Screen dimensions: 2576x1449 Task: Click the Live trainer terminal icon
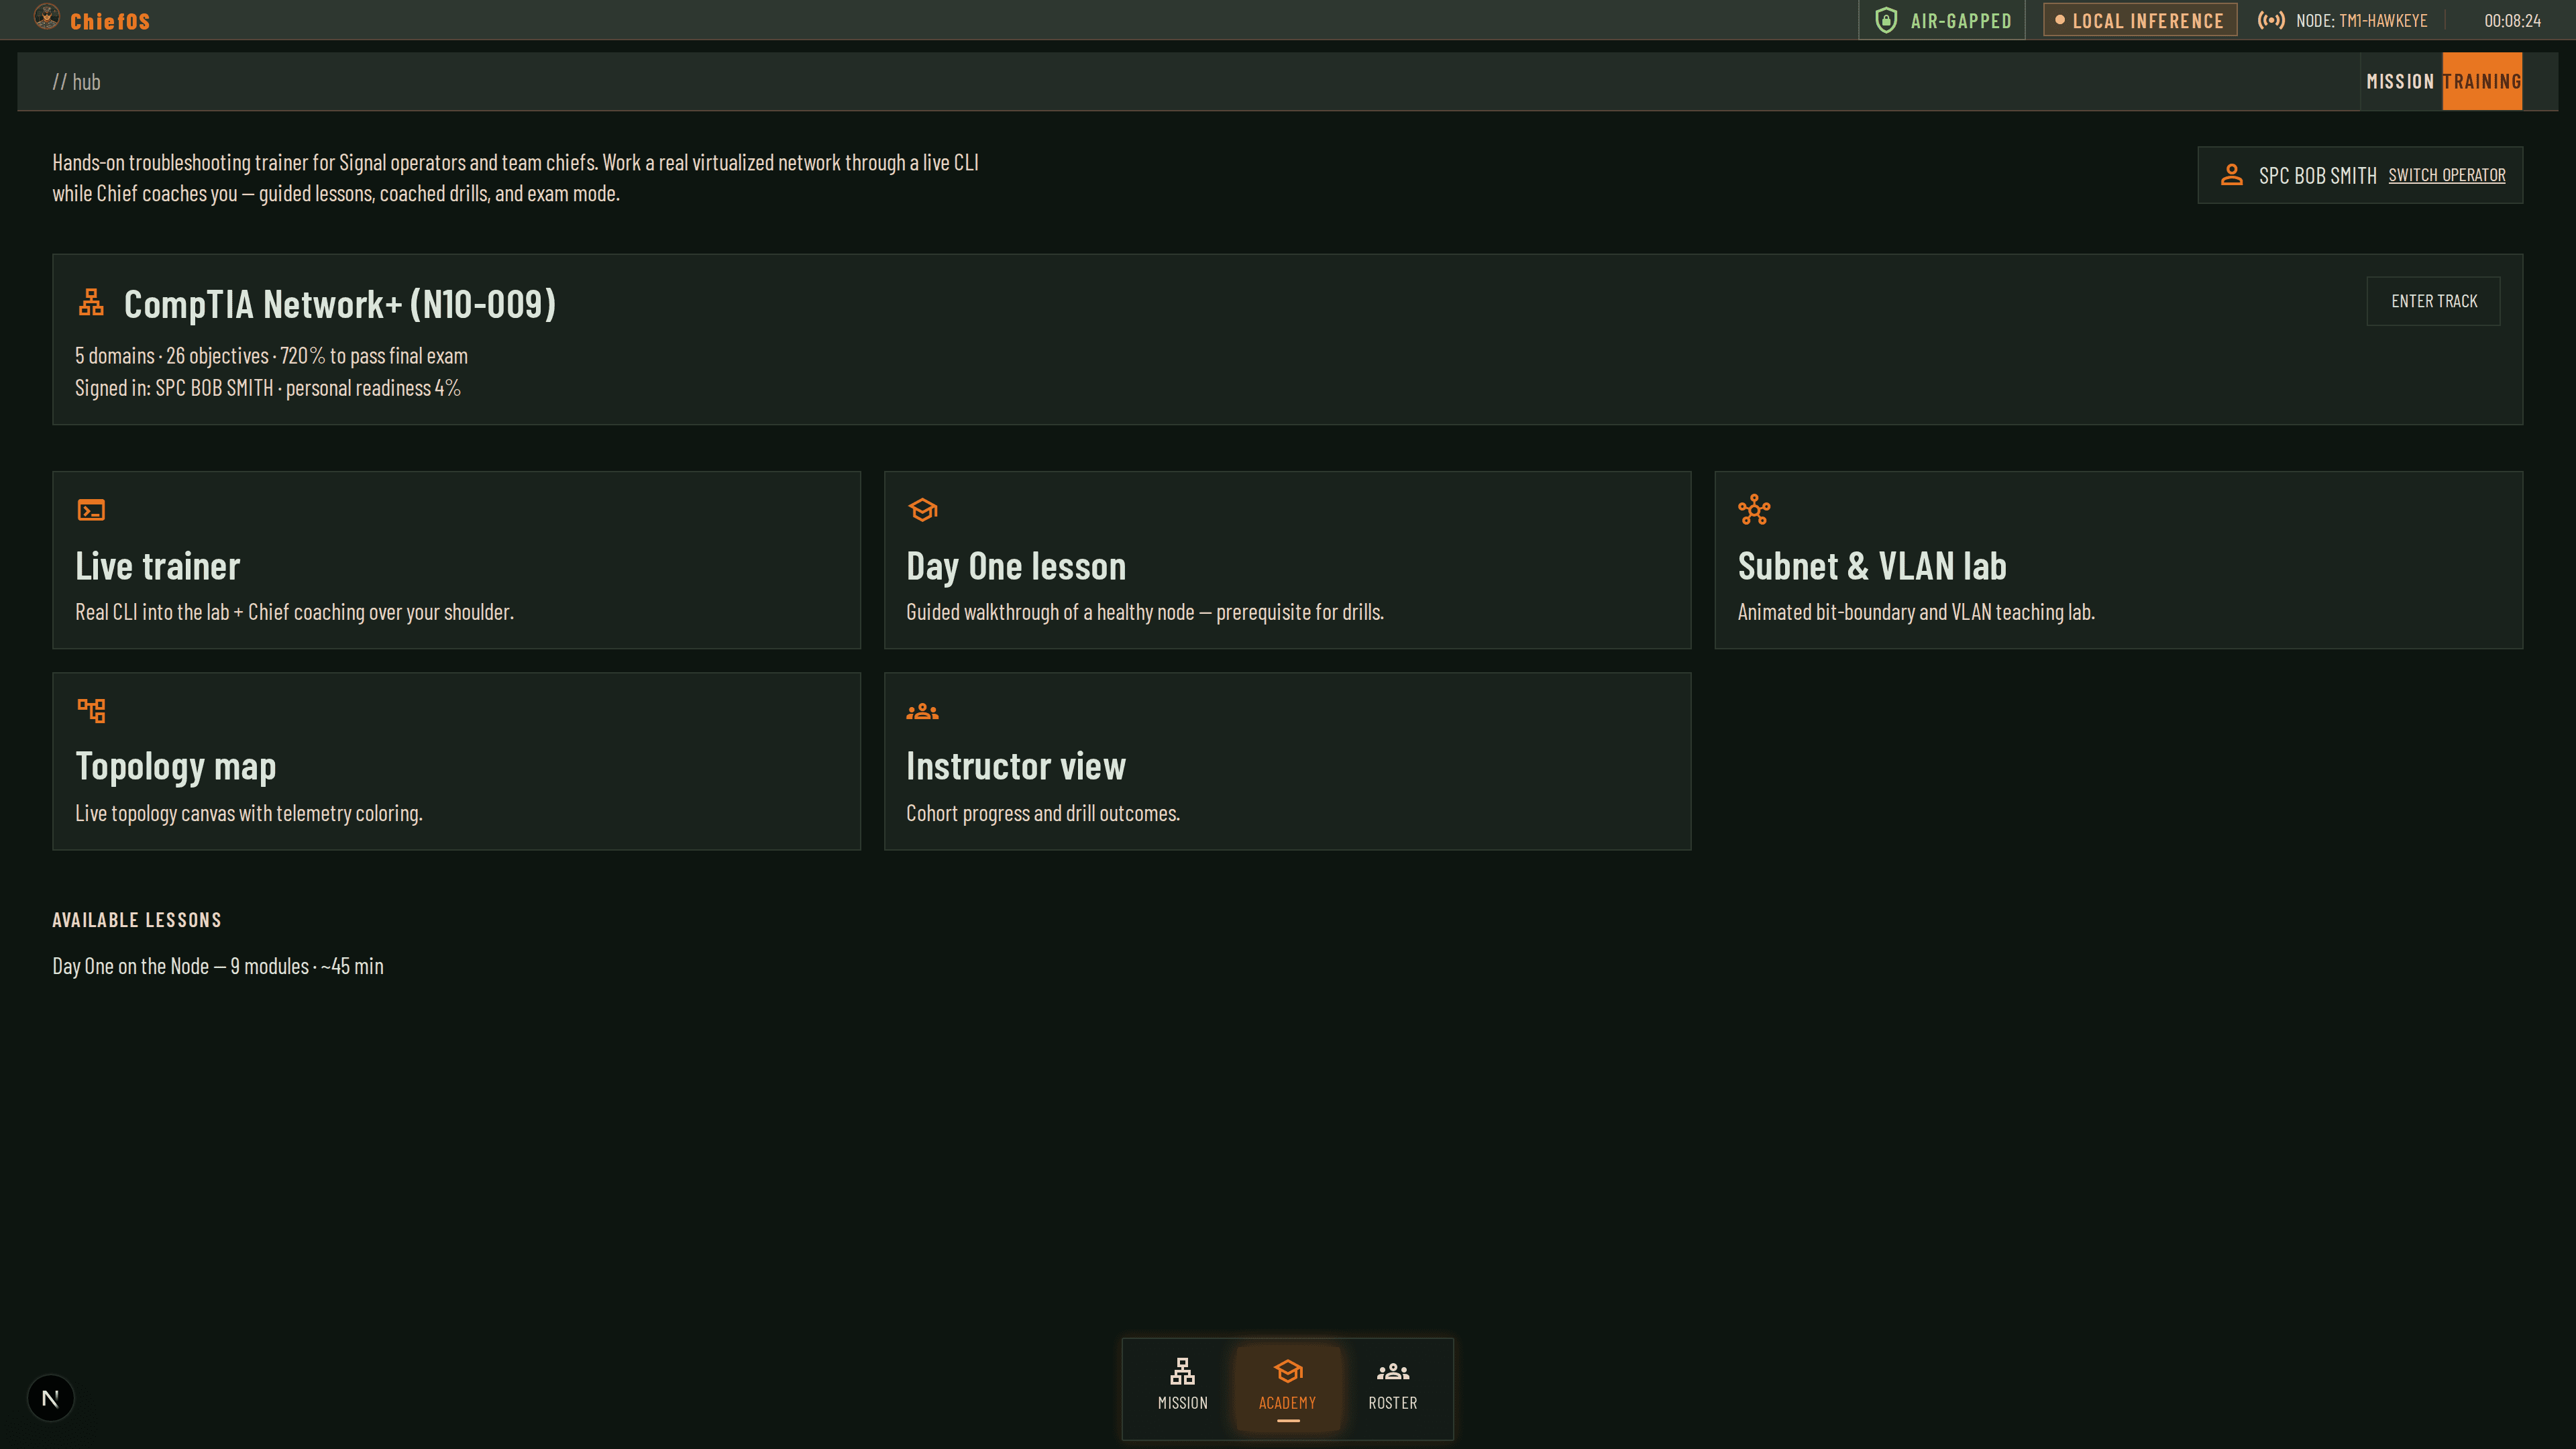[x=91, y=510]
